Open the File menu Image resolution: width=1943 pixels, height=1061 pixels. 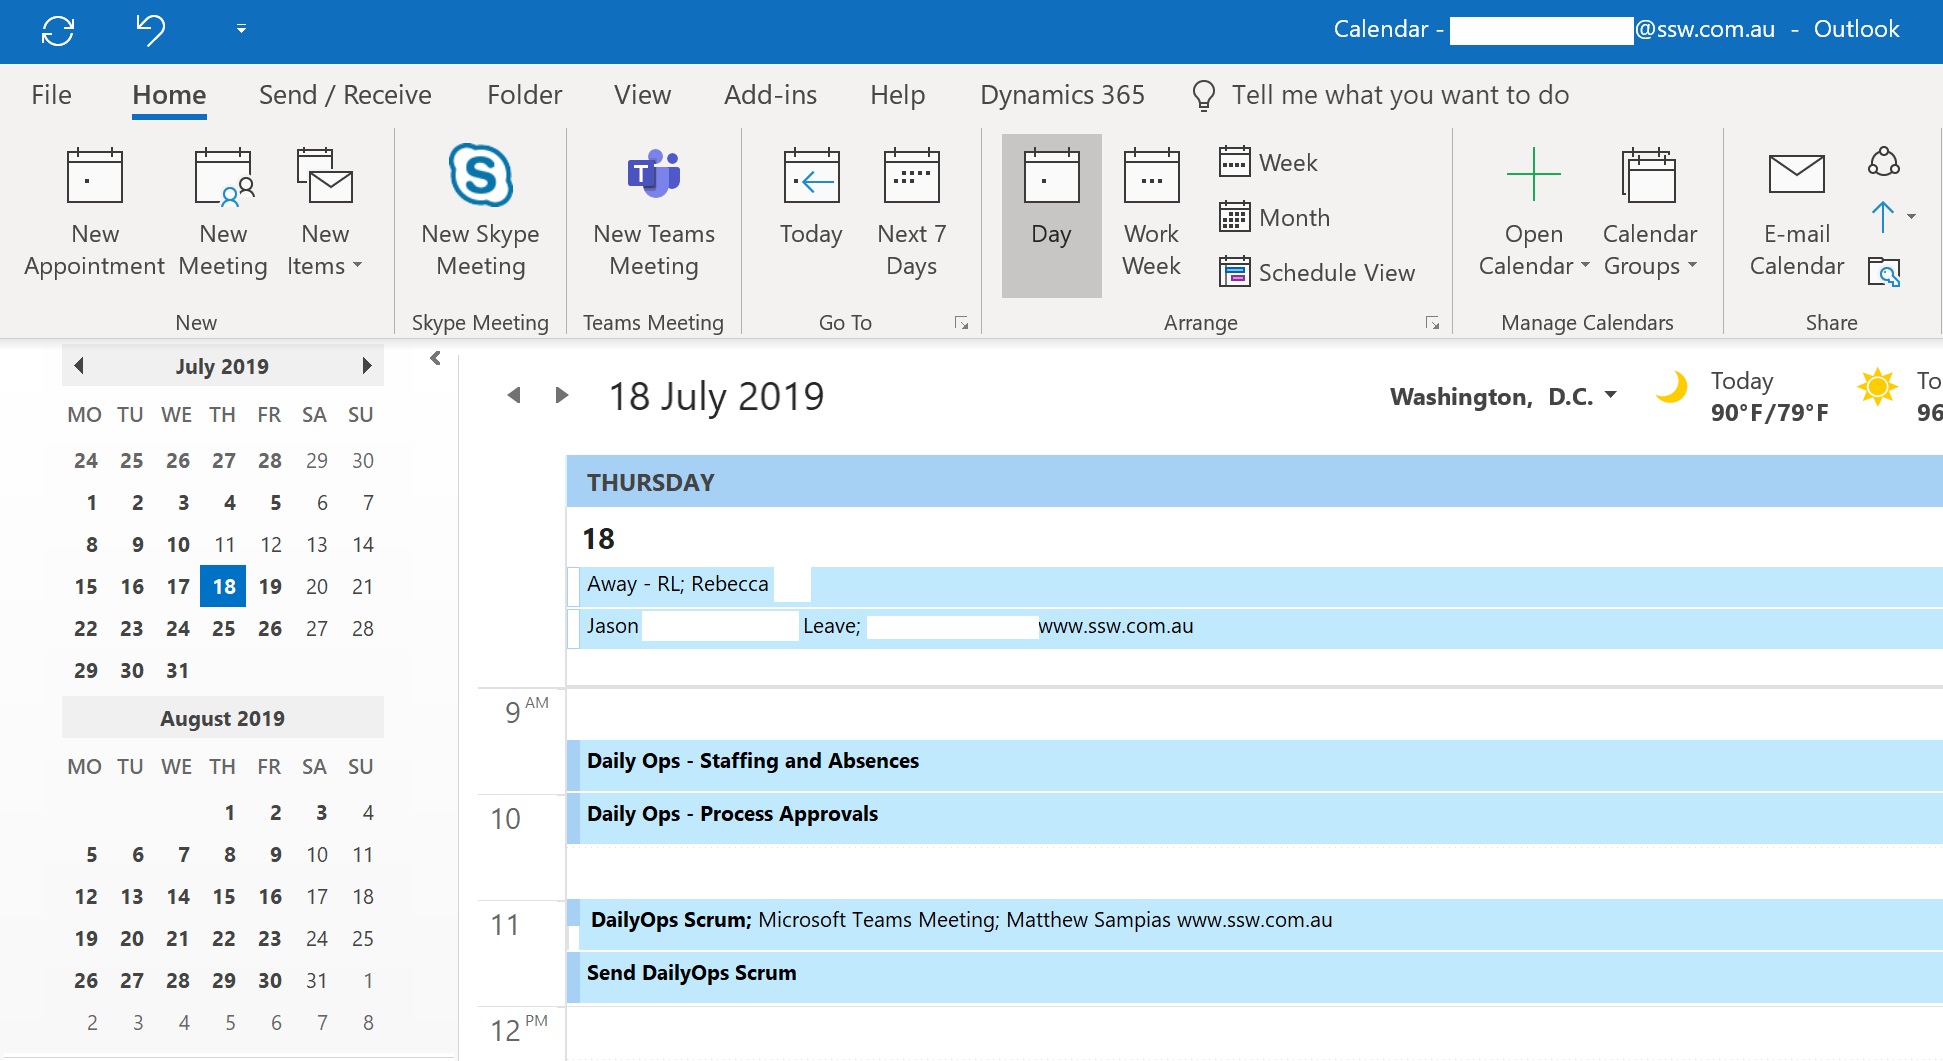tap(51, 95)
